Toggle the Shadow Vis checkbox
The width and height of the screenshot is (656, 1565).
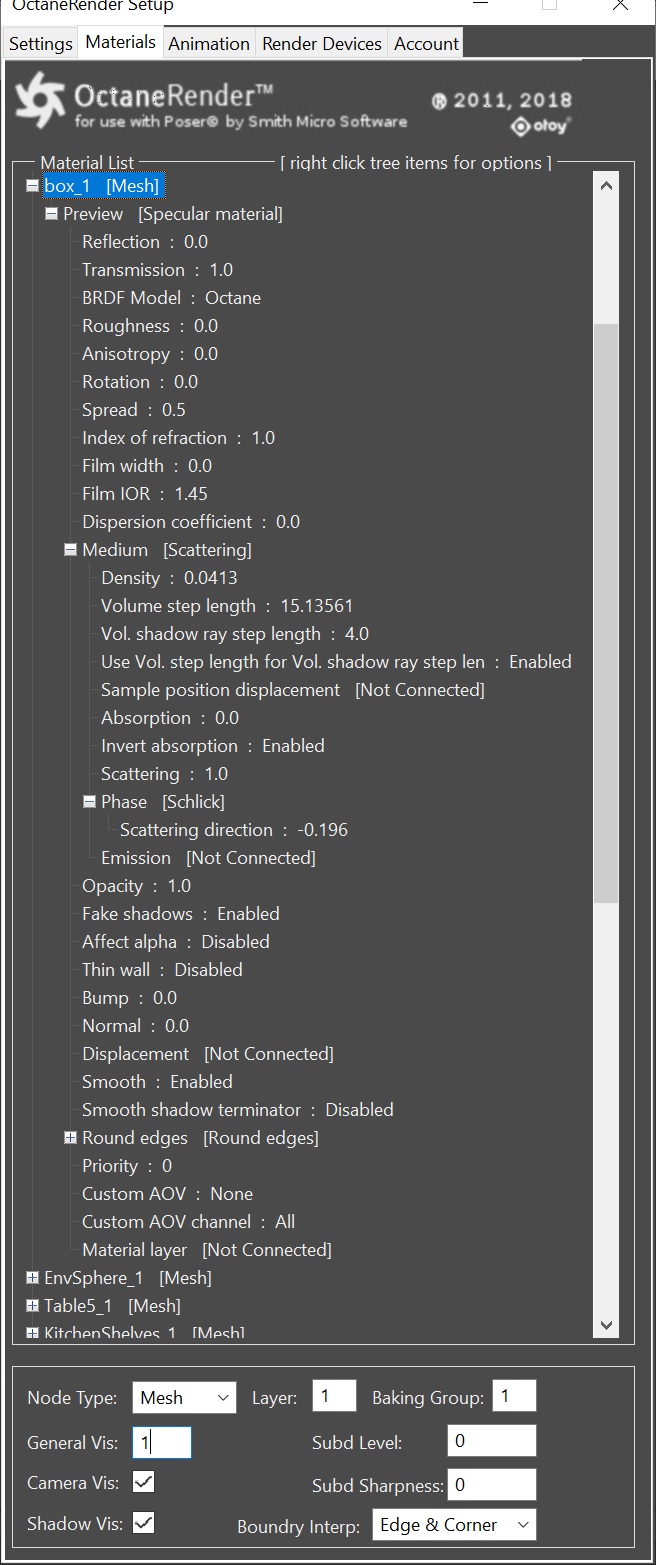point(144,1523)
